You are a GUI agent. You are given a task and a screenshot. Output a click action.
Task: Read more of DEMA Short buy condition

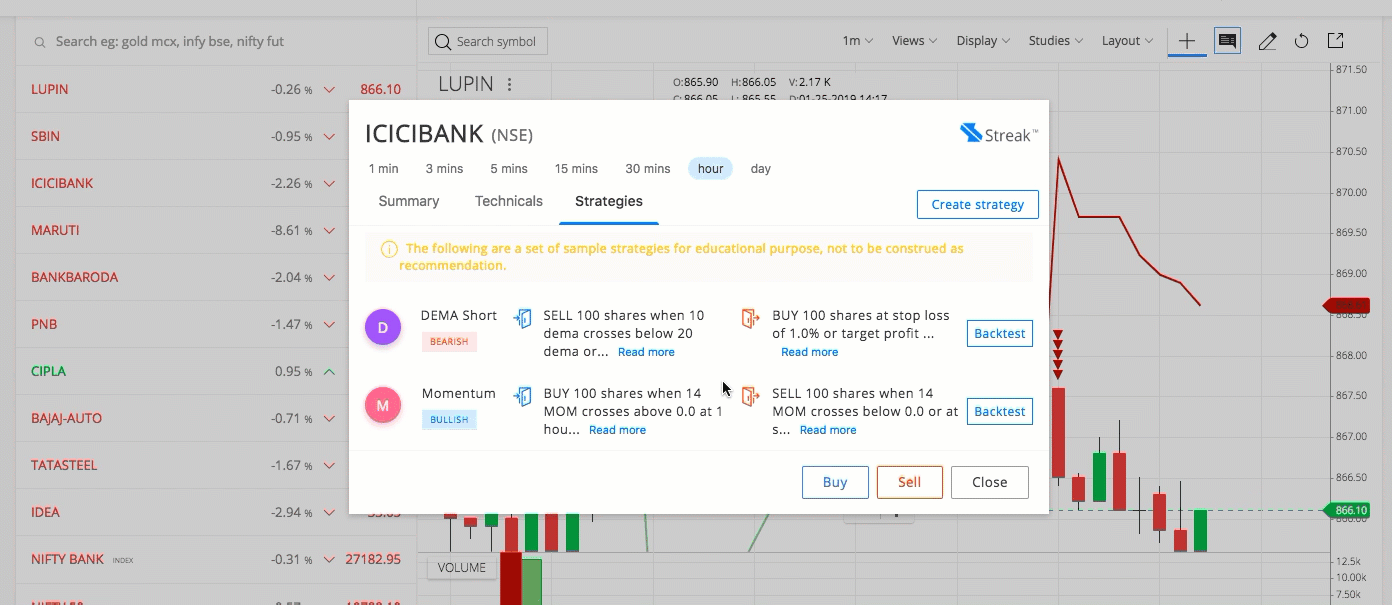[x=809, y=352]
